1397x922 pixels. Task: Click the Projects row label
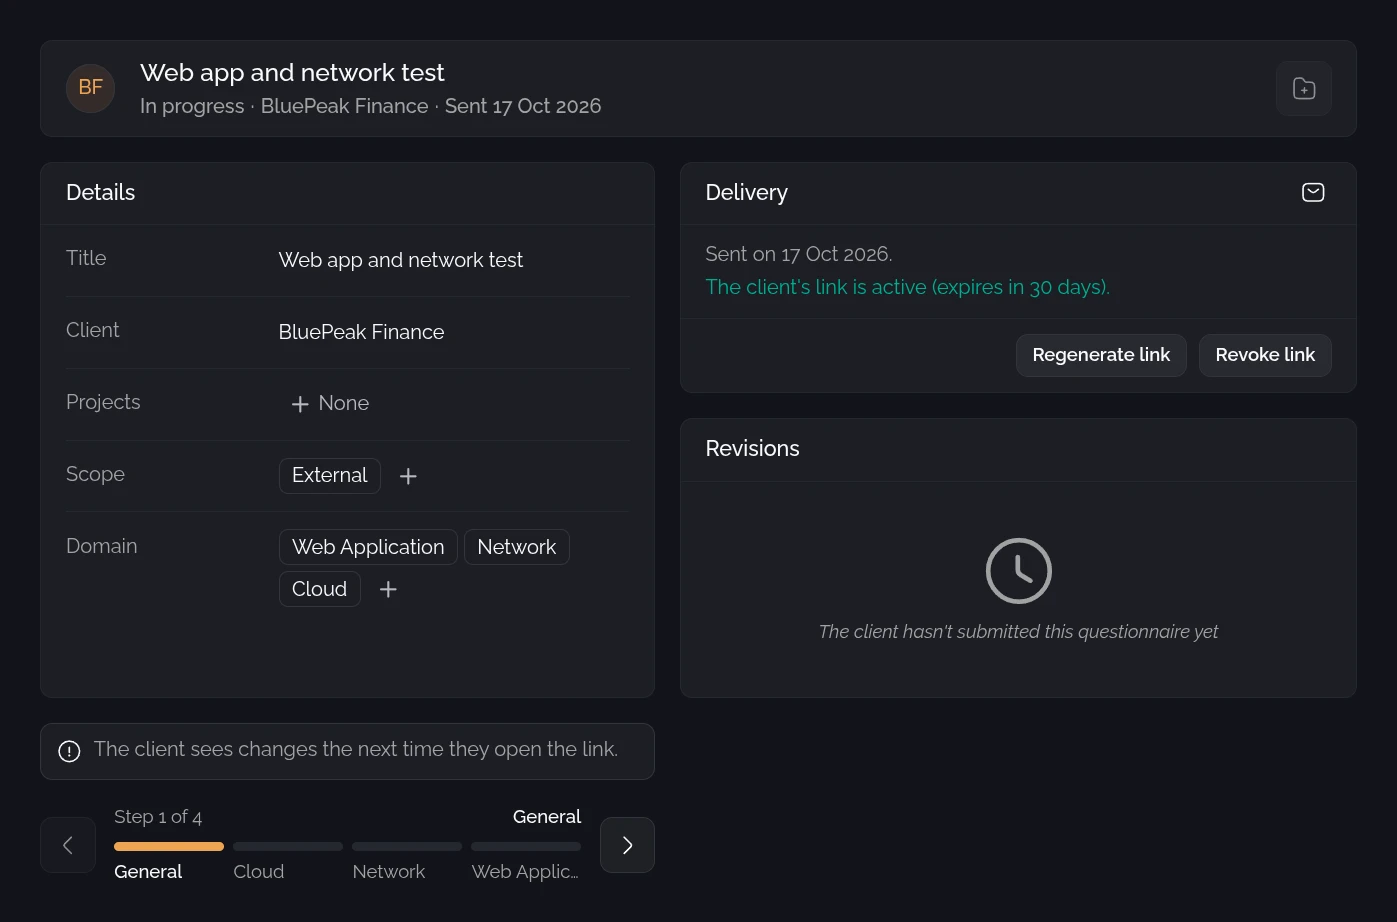coord(103,402)
